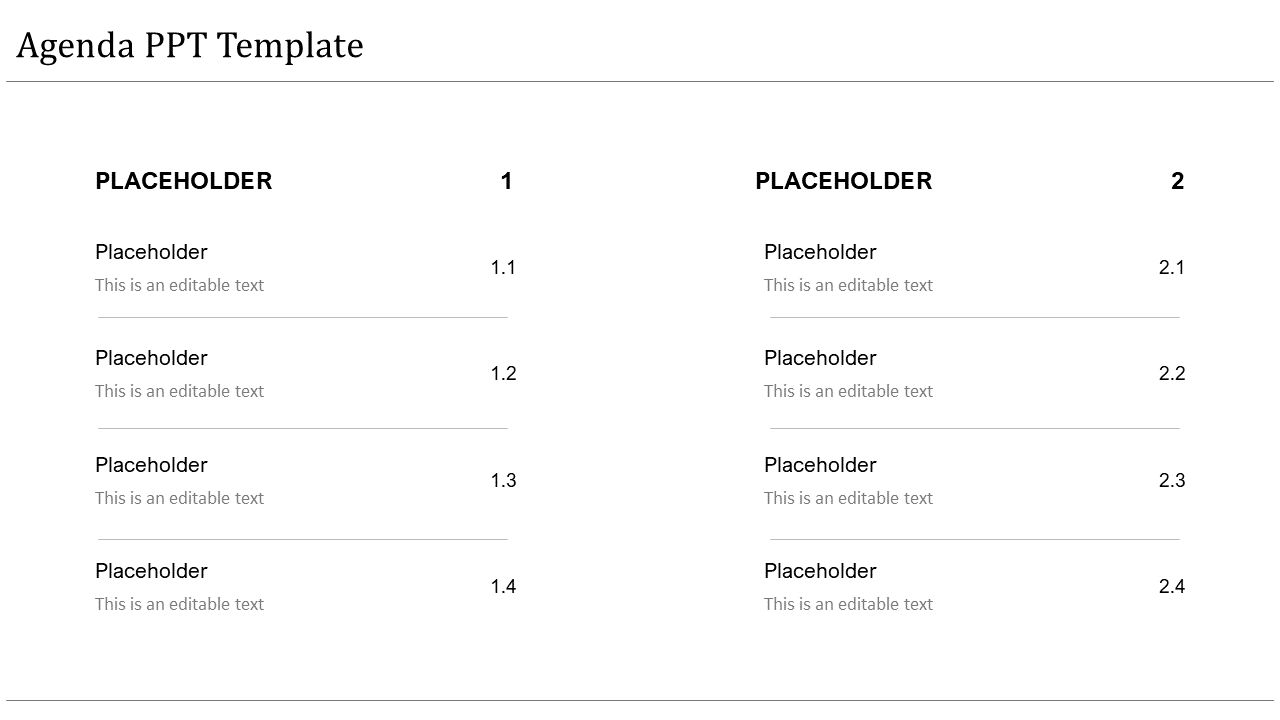Click the item number 1.4
The width and height of the screenshot is (1280, 720).
503,586
